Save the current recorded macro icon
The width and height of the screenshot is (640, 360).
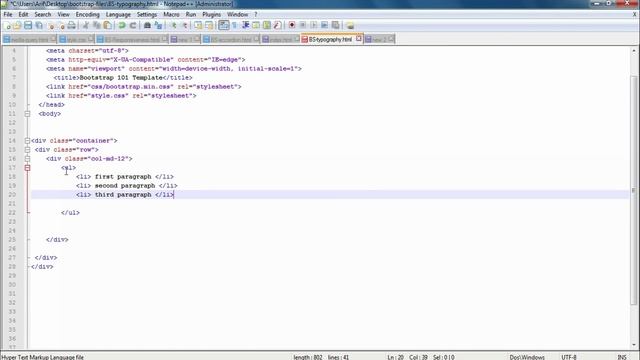(x=336, y=25)
